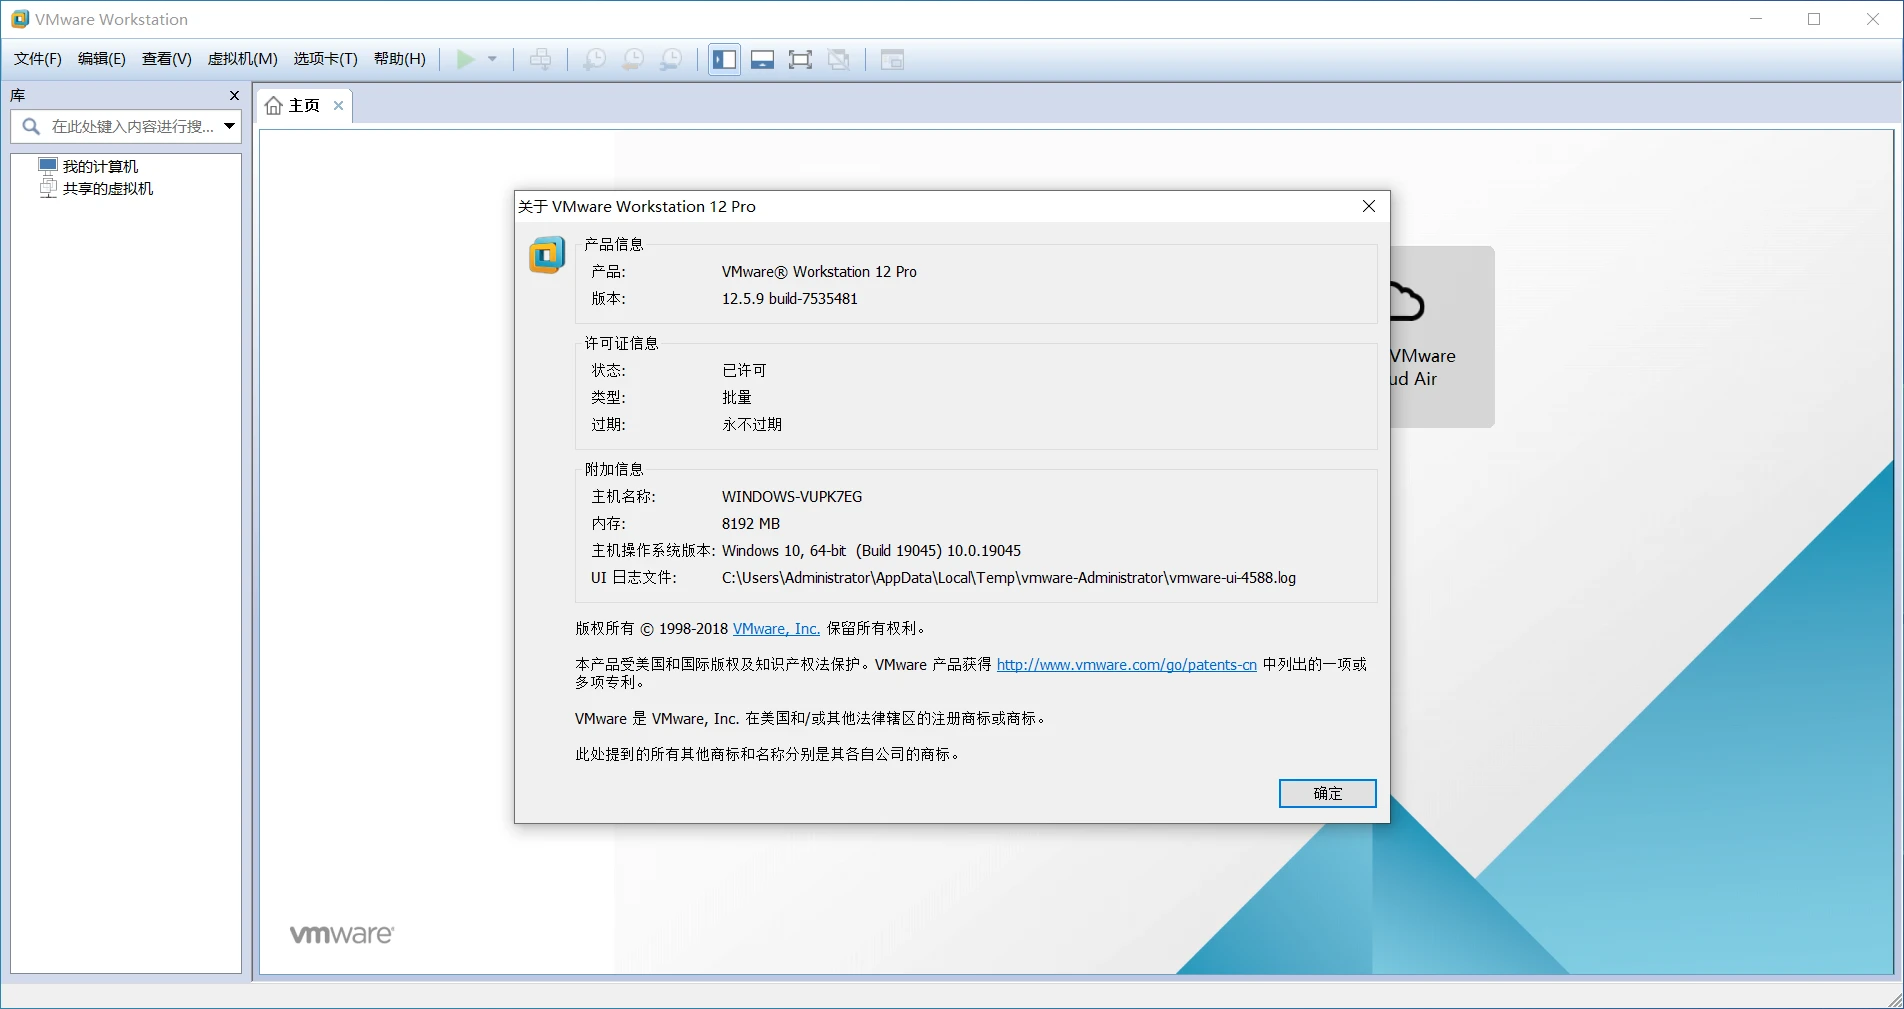Viewport: 1904px width, 1009px height.
Task: Open the 虚拟机(M) menu
Action: coord(242,59)
